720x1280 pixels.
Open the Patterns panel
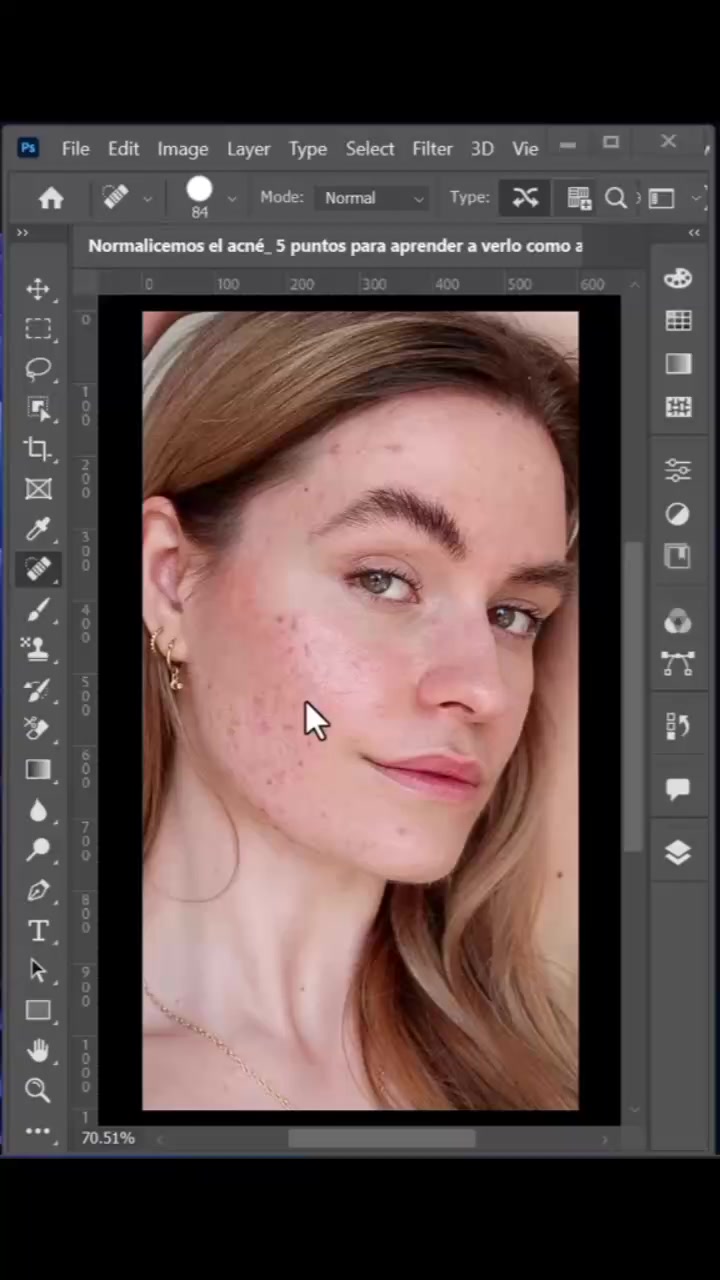pyautogui.click(x=678, y=407)
